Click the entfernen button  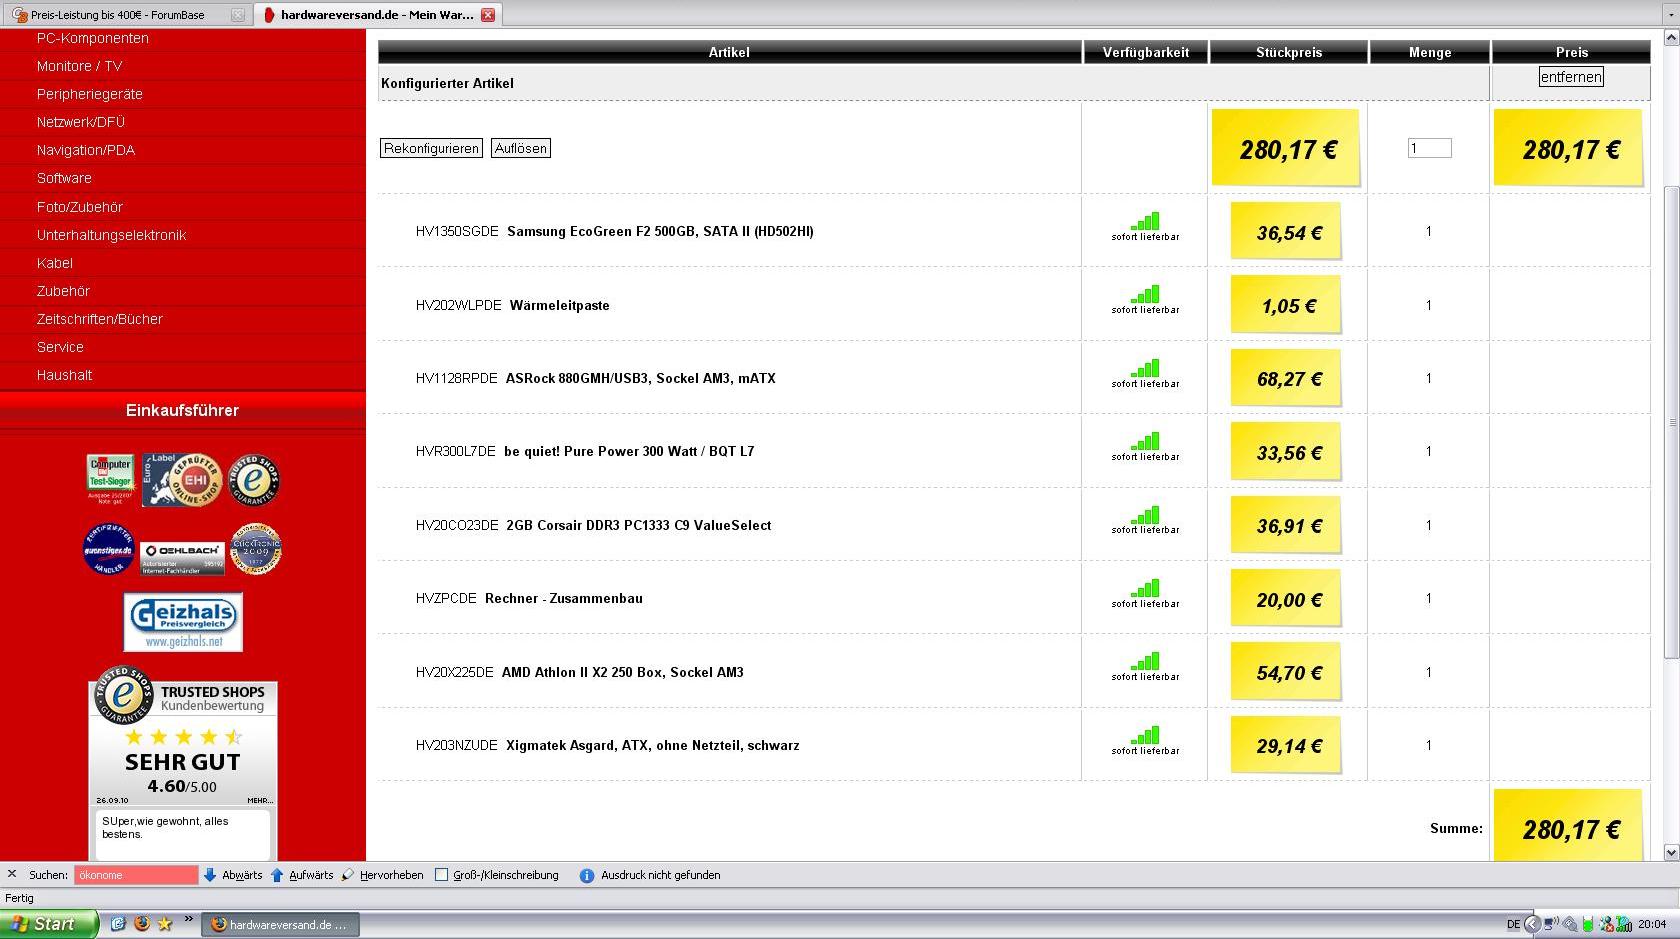[1571, 77]
